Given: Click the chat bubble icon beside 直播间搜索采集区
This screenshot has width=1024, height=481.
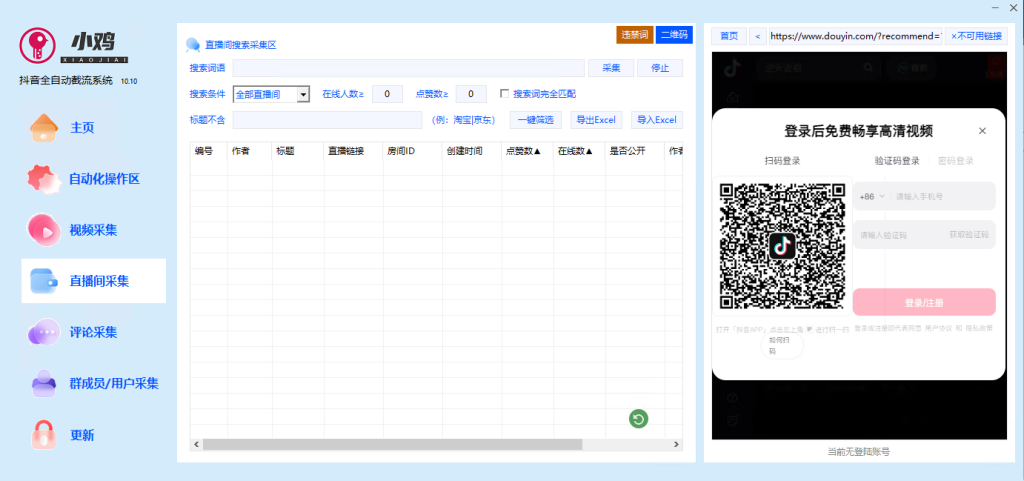Looking at the screenshot, I should click(x=193, y=45).
